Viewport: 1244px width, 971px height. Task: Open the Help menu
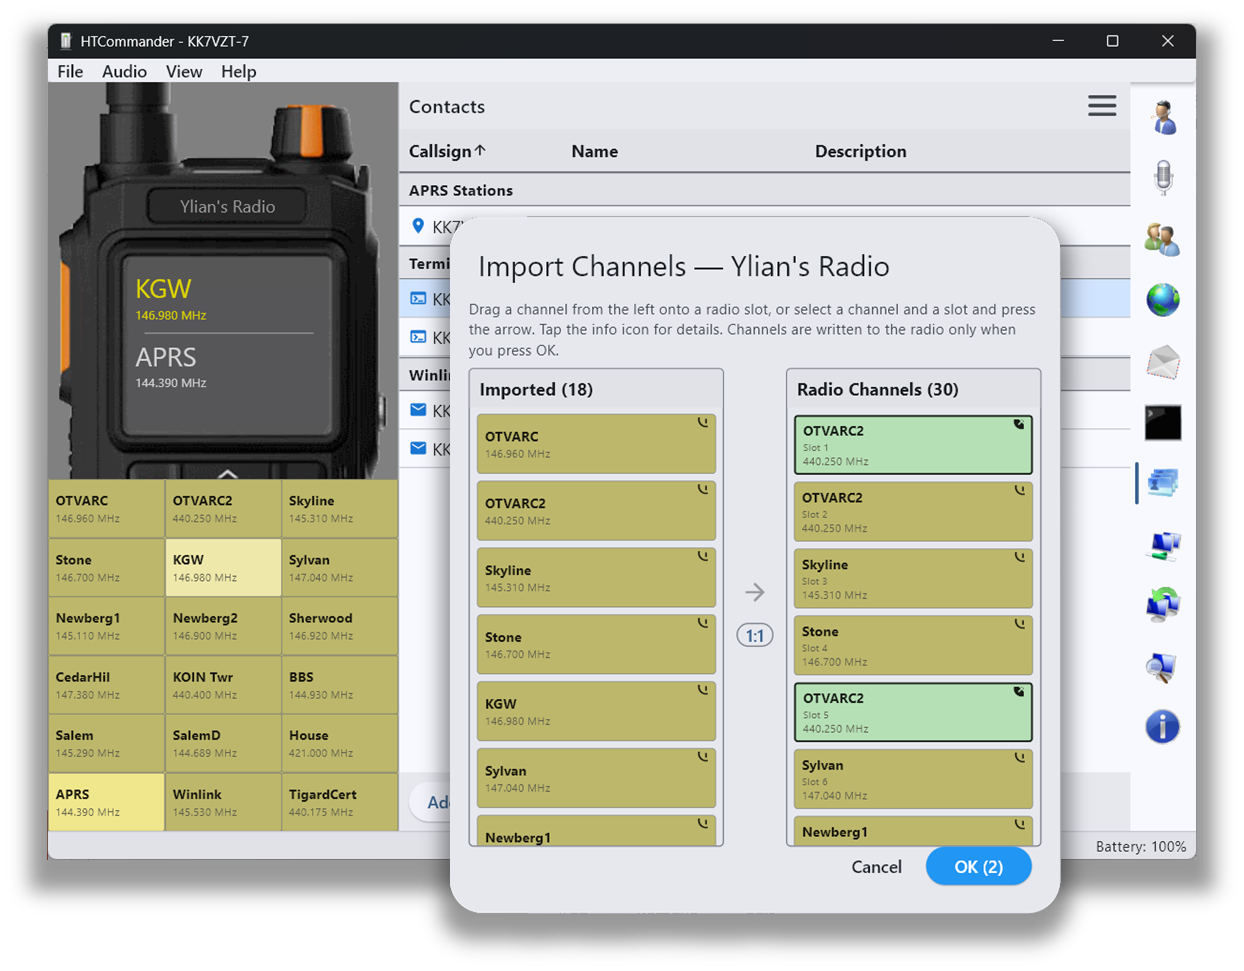tap(239, 71)
